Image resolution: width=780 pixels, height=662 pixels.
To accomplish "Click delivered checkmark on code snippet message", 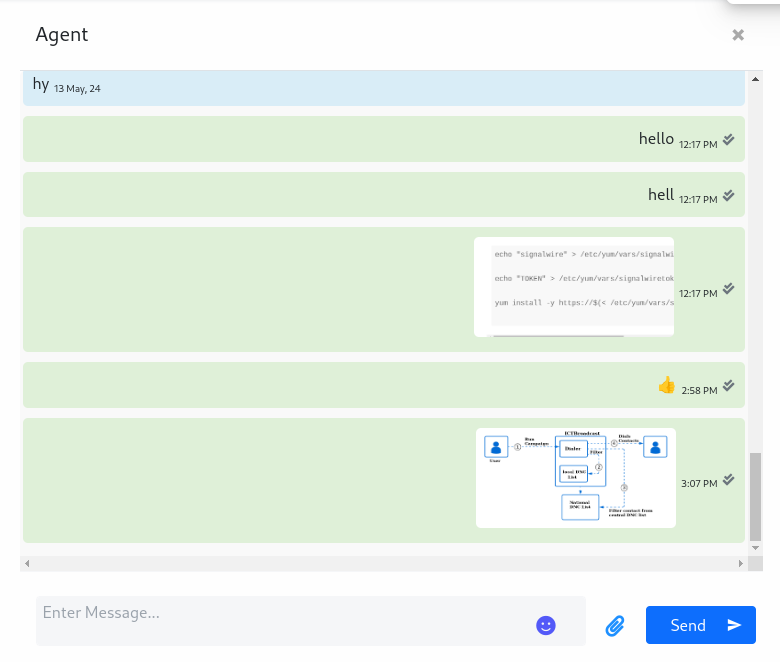I will (x=729, y=289).
